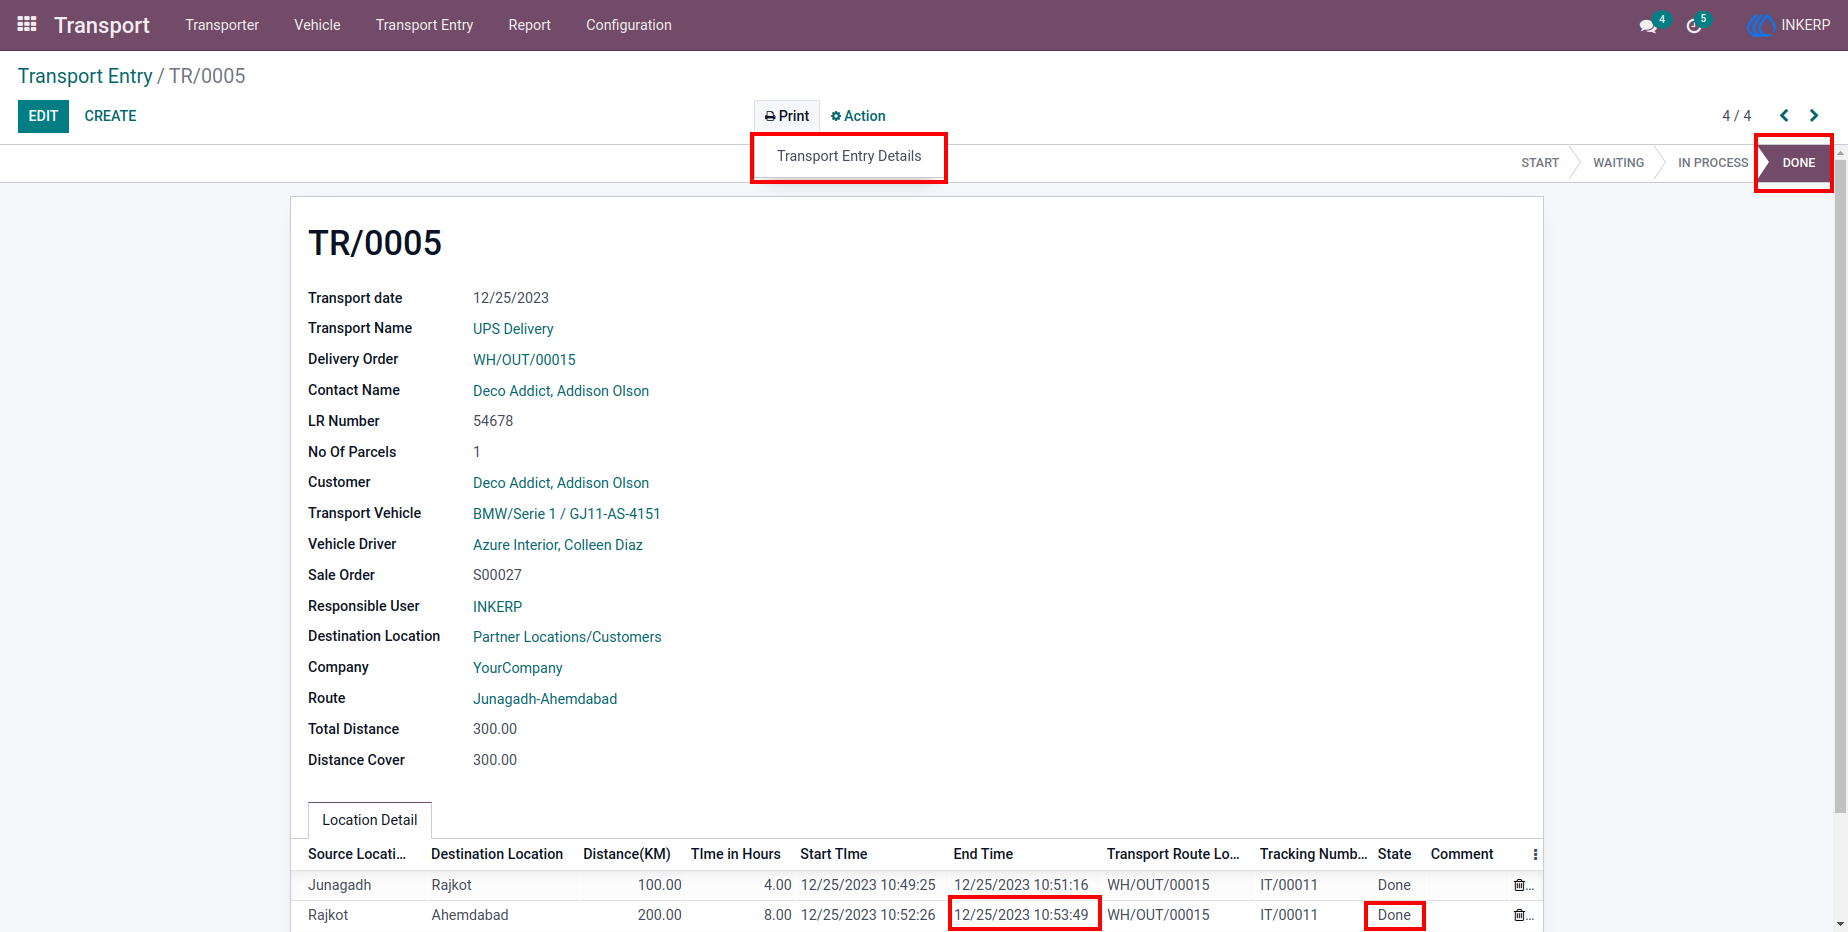Screen dimensions: 1848x932
Task: Click the EDIT button
Action: [43, 116]
